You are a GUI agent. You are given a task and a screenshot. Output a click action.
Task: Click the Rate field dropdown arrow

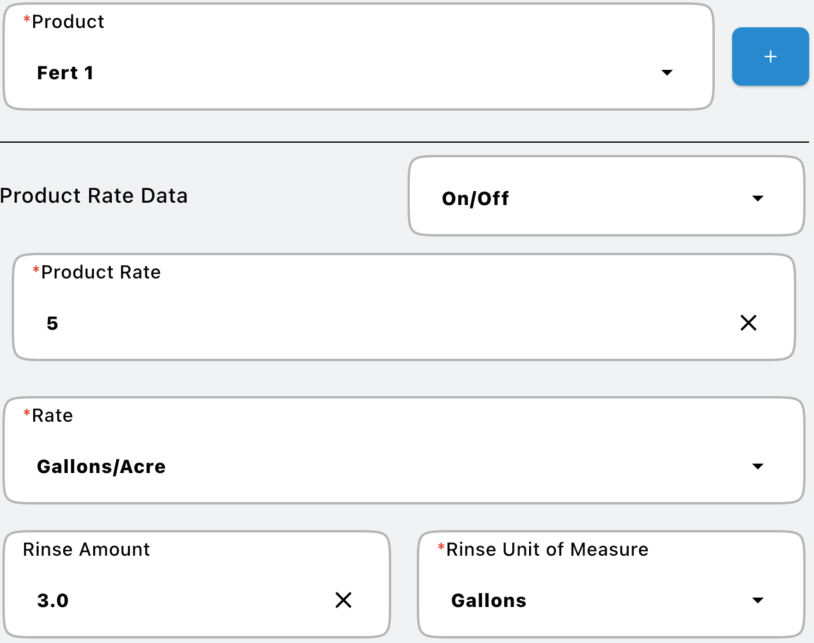point(757,466)
